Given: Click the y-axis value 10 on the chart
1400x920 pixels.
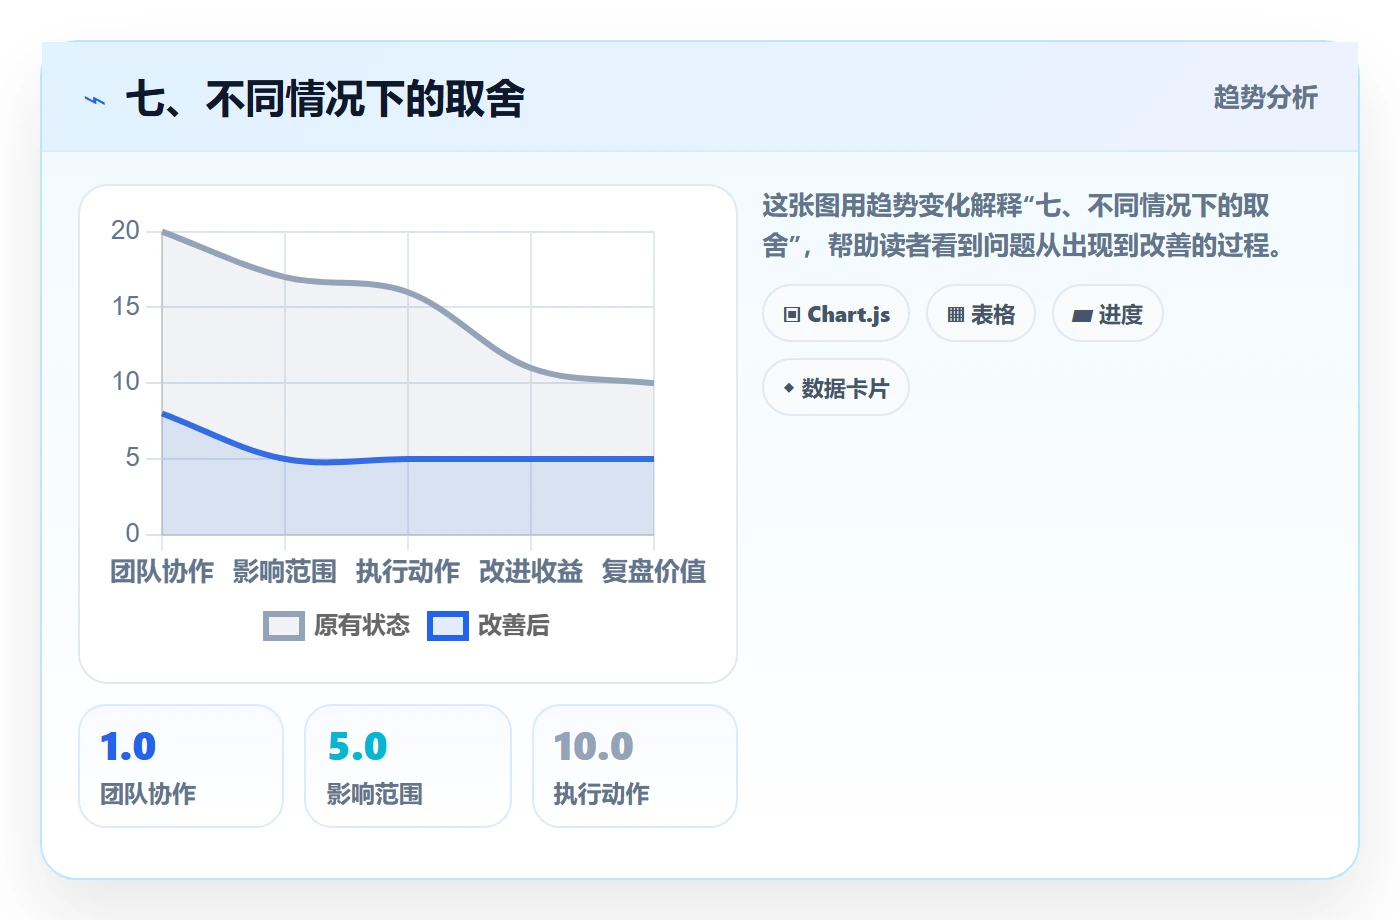Looking at the screenshot, I should click(125, 382).
